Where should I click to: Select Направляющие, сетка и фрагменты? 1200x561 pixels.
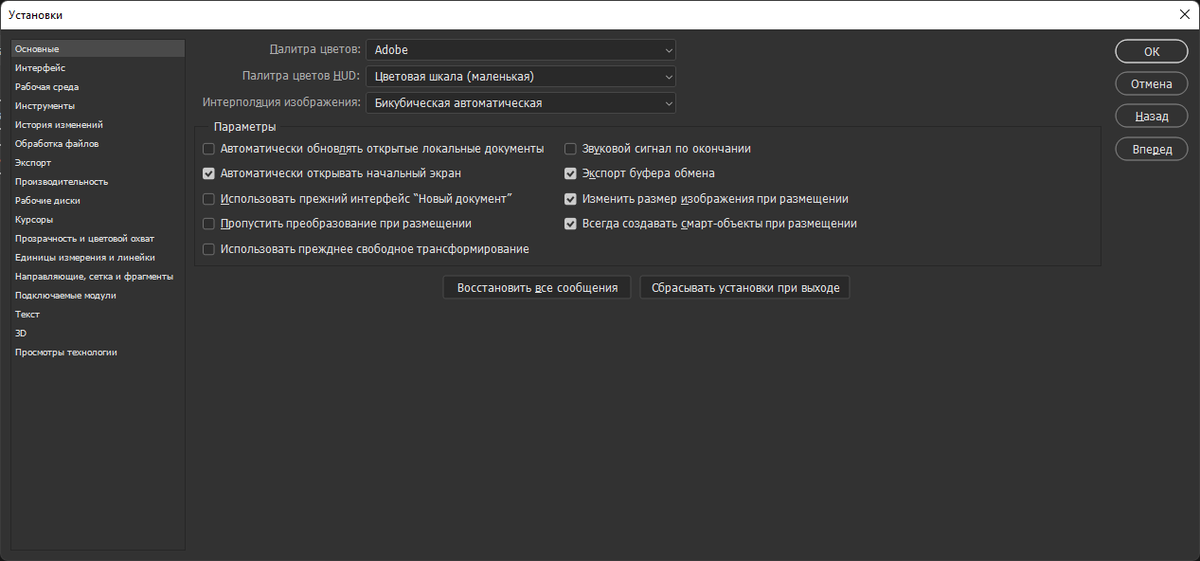[98, 277]
